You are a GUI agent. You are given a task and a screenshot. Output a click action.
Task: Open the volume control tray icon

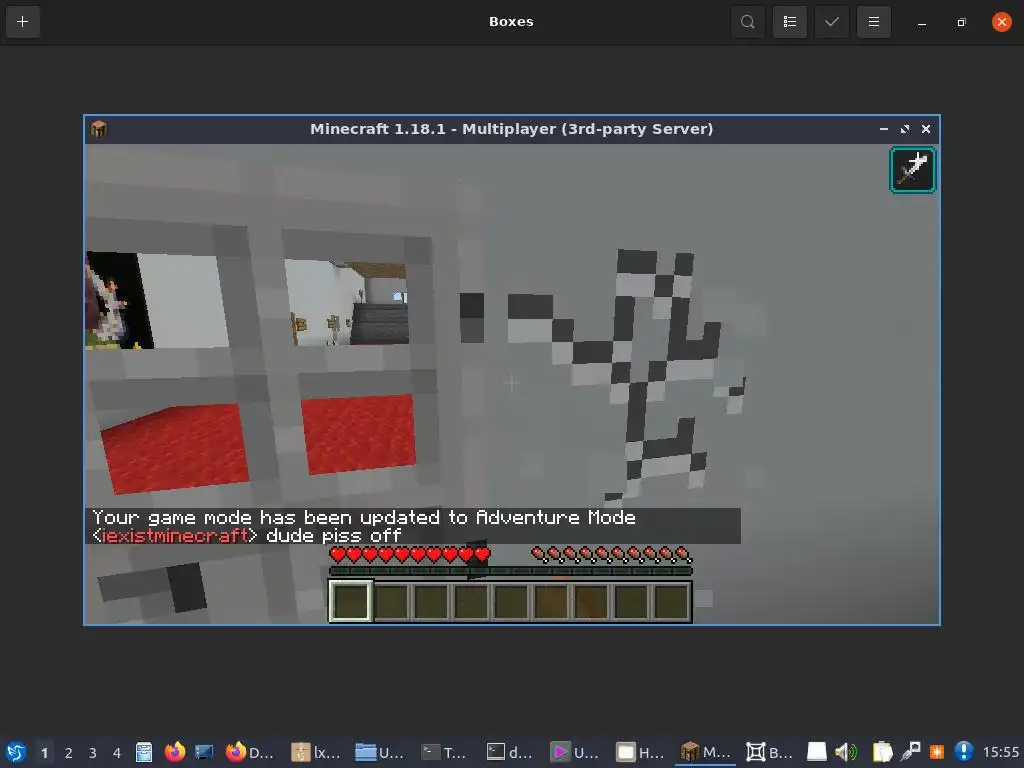pos(846,752)
